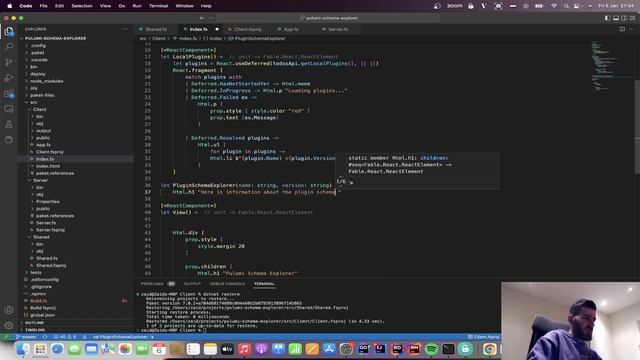Expand the .paket folder
640x360 pixels.
pos(76,53)
